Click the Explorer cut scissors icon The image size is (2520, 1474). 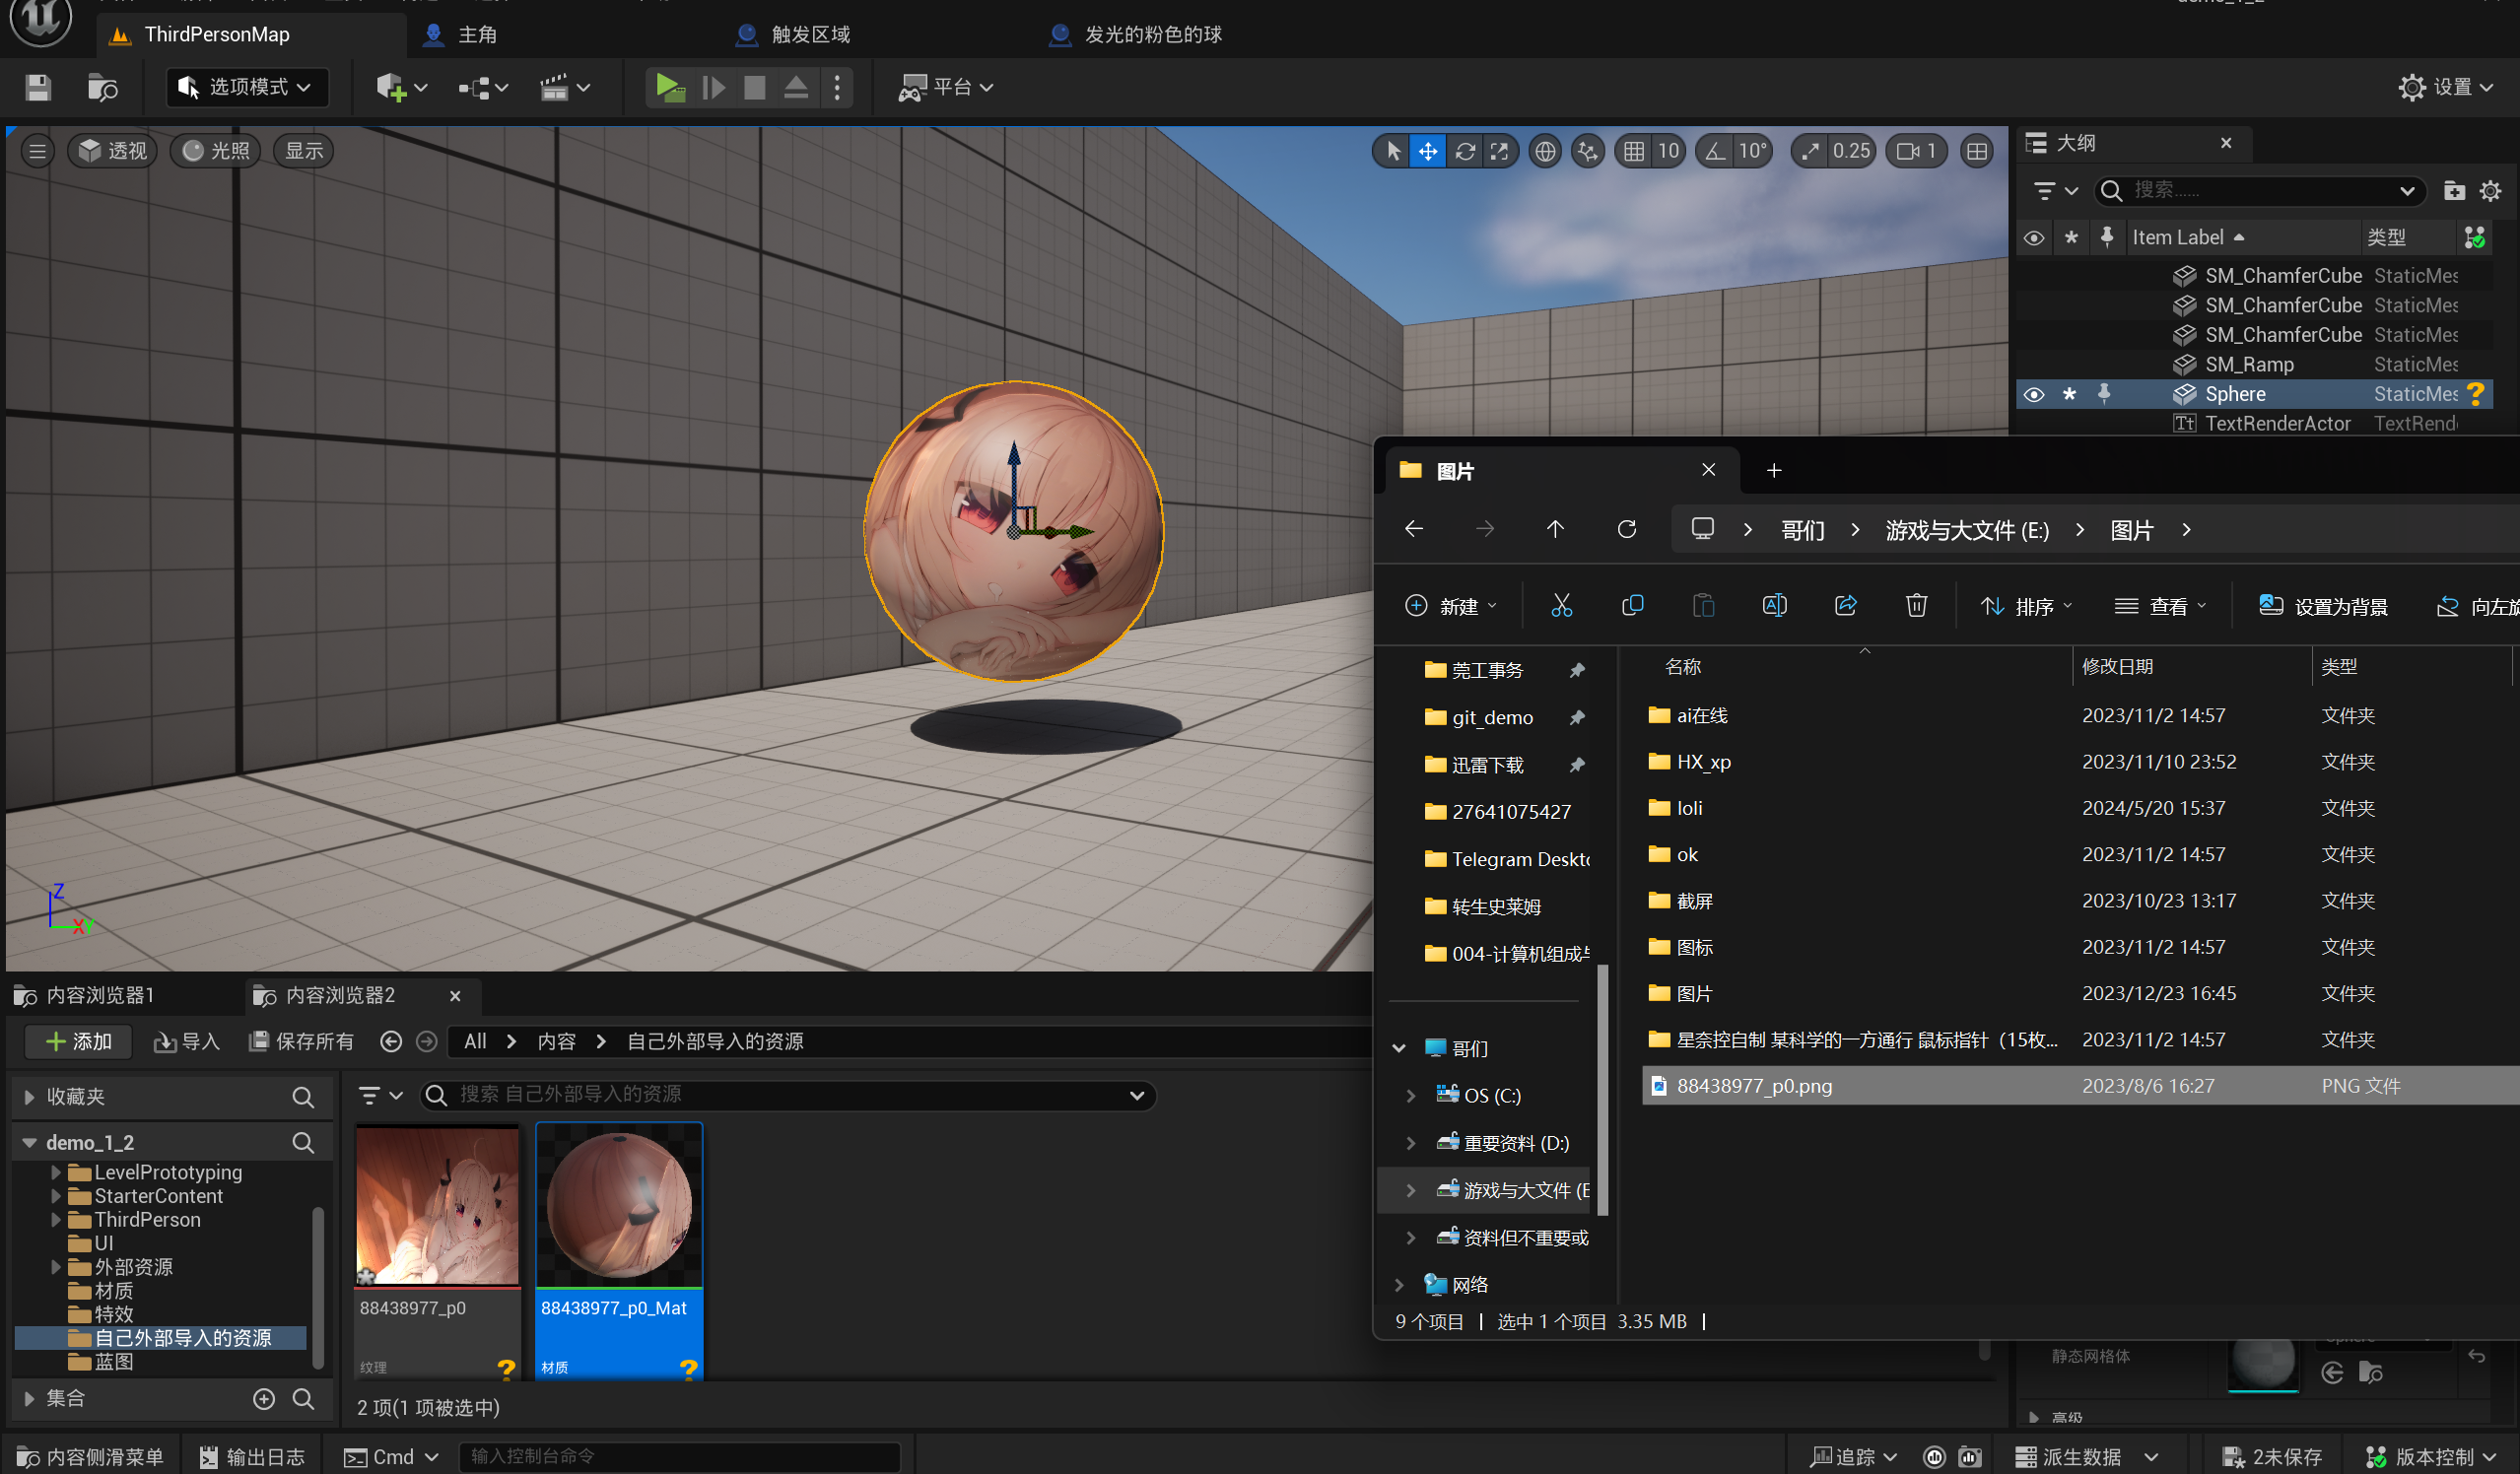coord(1561,606)
